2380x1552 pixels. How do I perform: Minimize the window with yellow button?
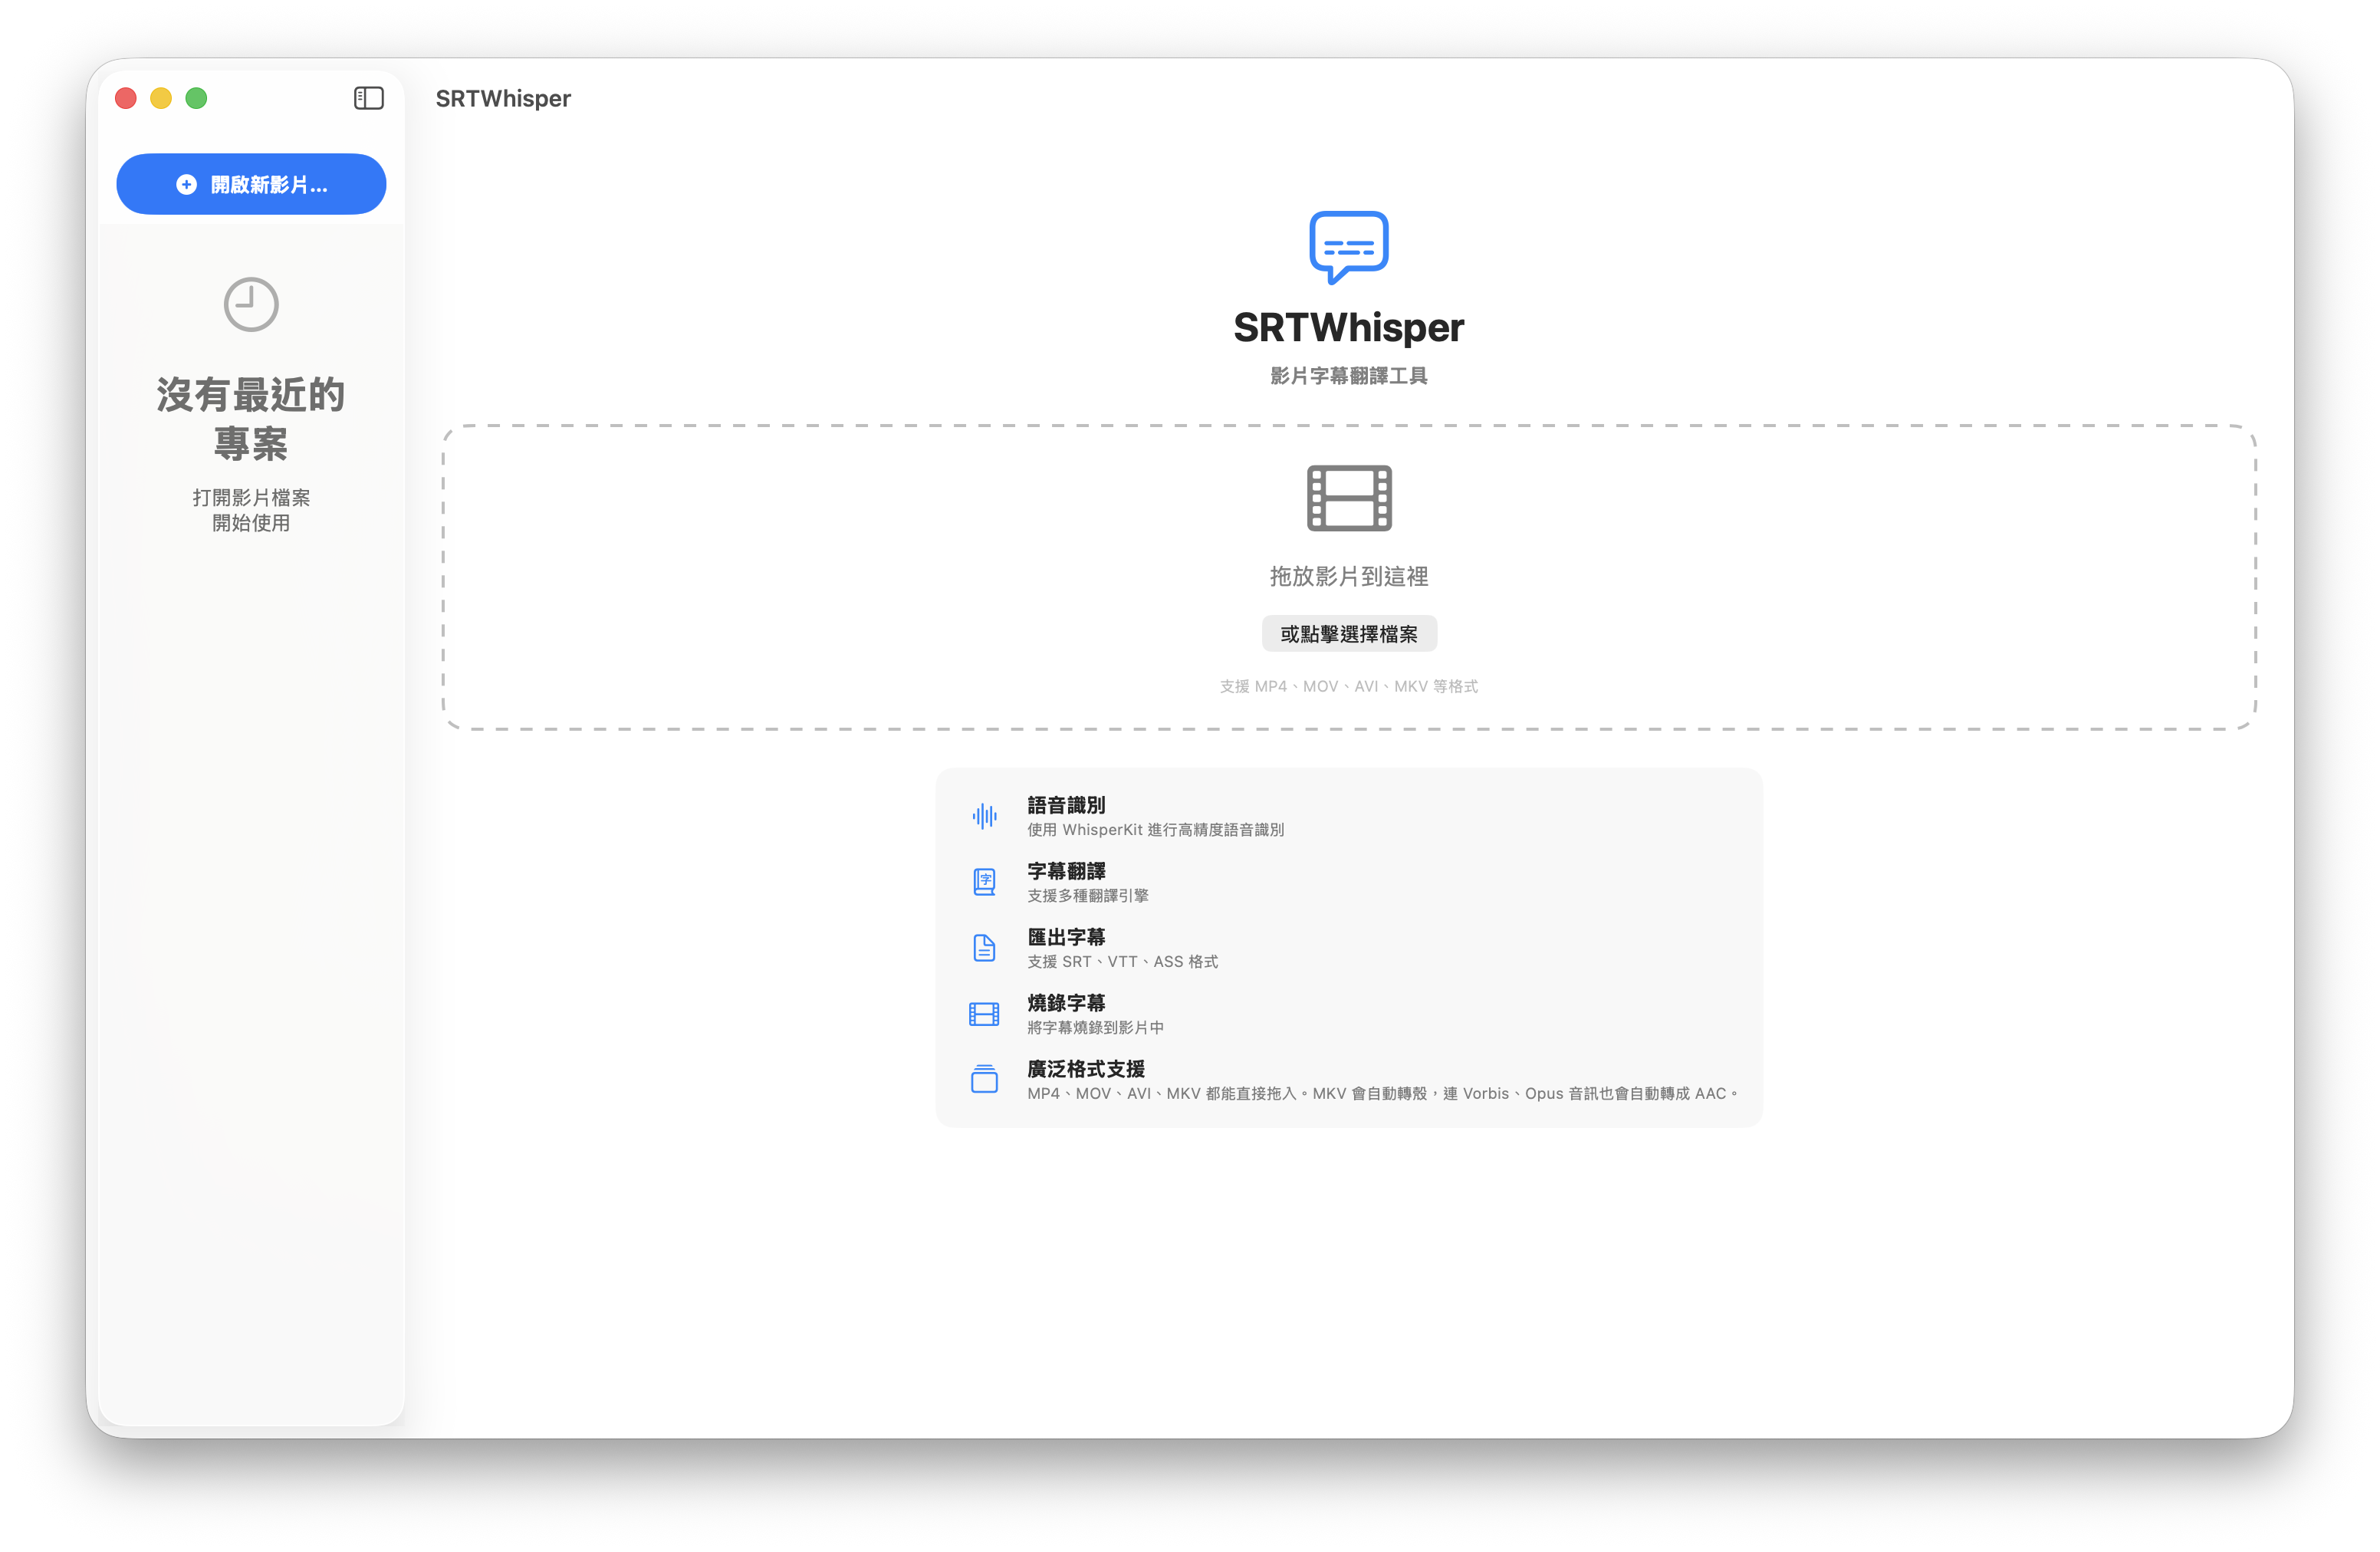(x=161, y=98)
